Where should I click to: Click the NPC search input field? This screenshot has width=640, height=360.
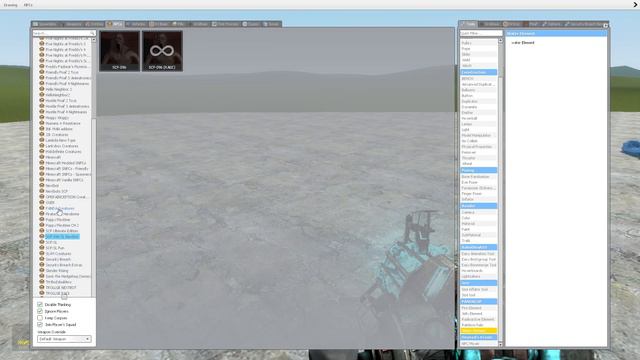click(64, 33)
